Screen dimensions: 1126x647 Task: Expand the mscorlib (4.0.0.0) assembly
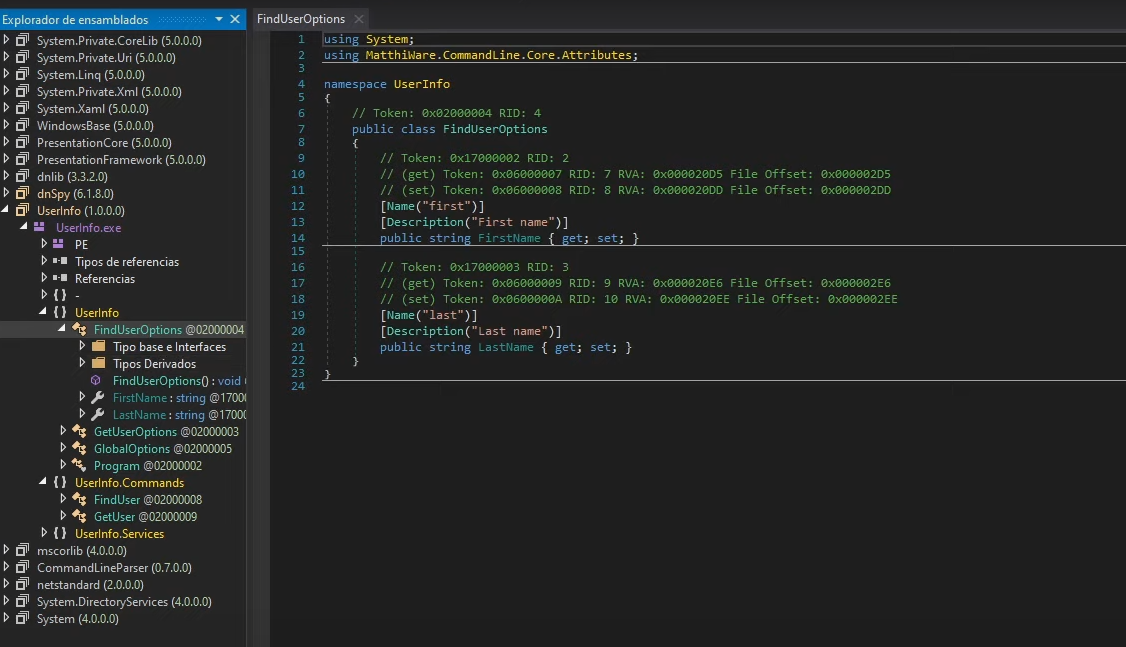(x=6, y=550)
